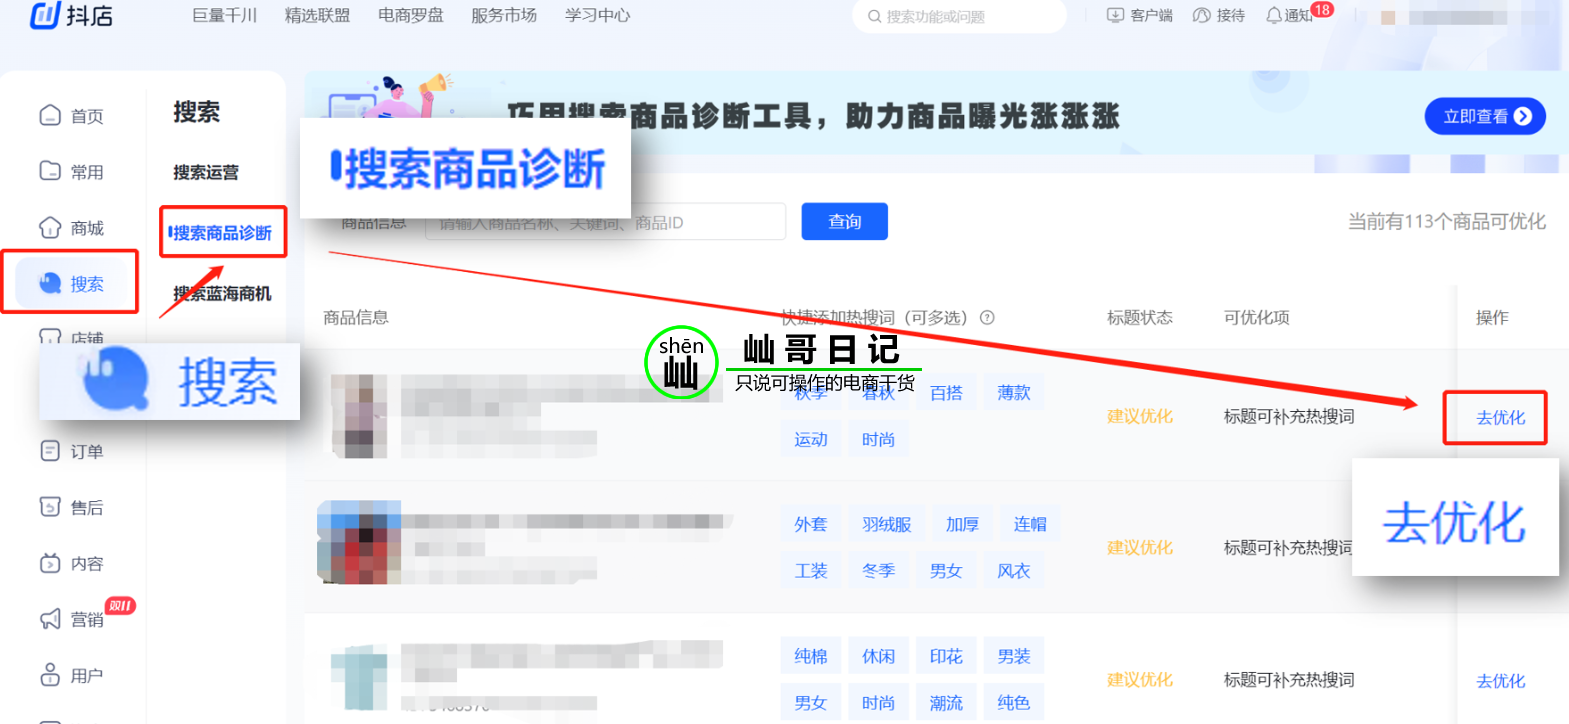Viewport: 1569px width, 724px height.
Task: Select 搜索蓝海商机 submenu item
Action: click(x=222, y=294)
